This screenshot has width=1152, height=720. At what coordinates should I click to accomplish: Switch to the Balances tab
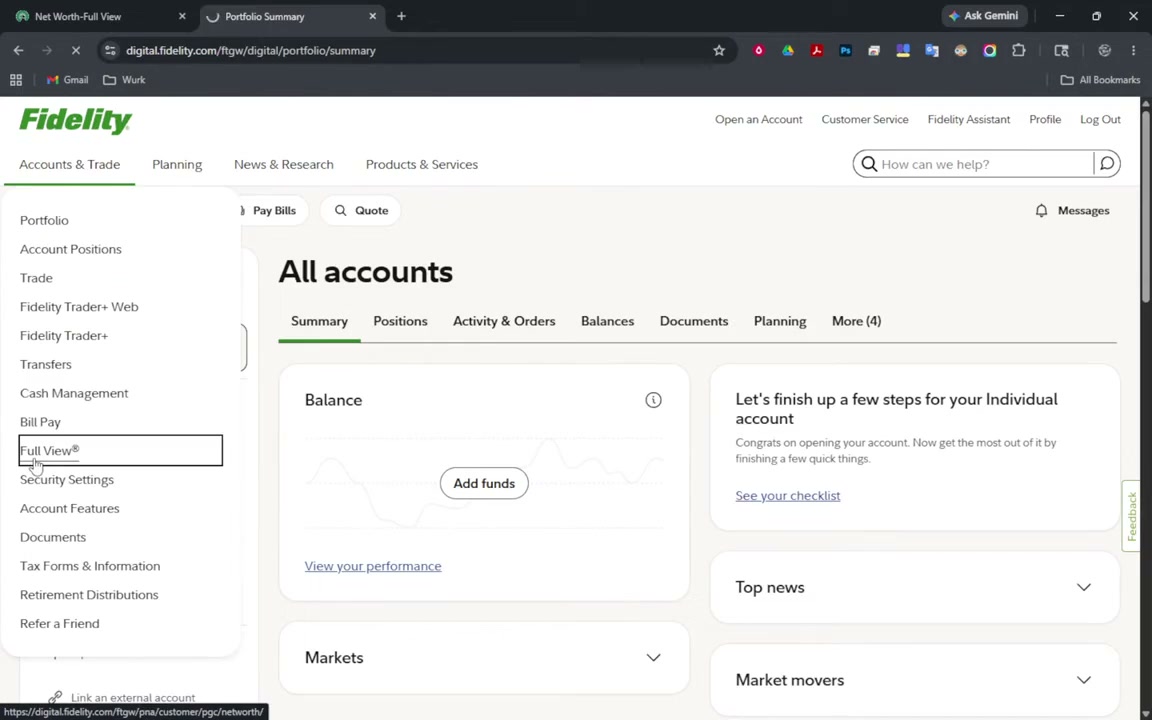[x=607, y=321]
